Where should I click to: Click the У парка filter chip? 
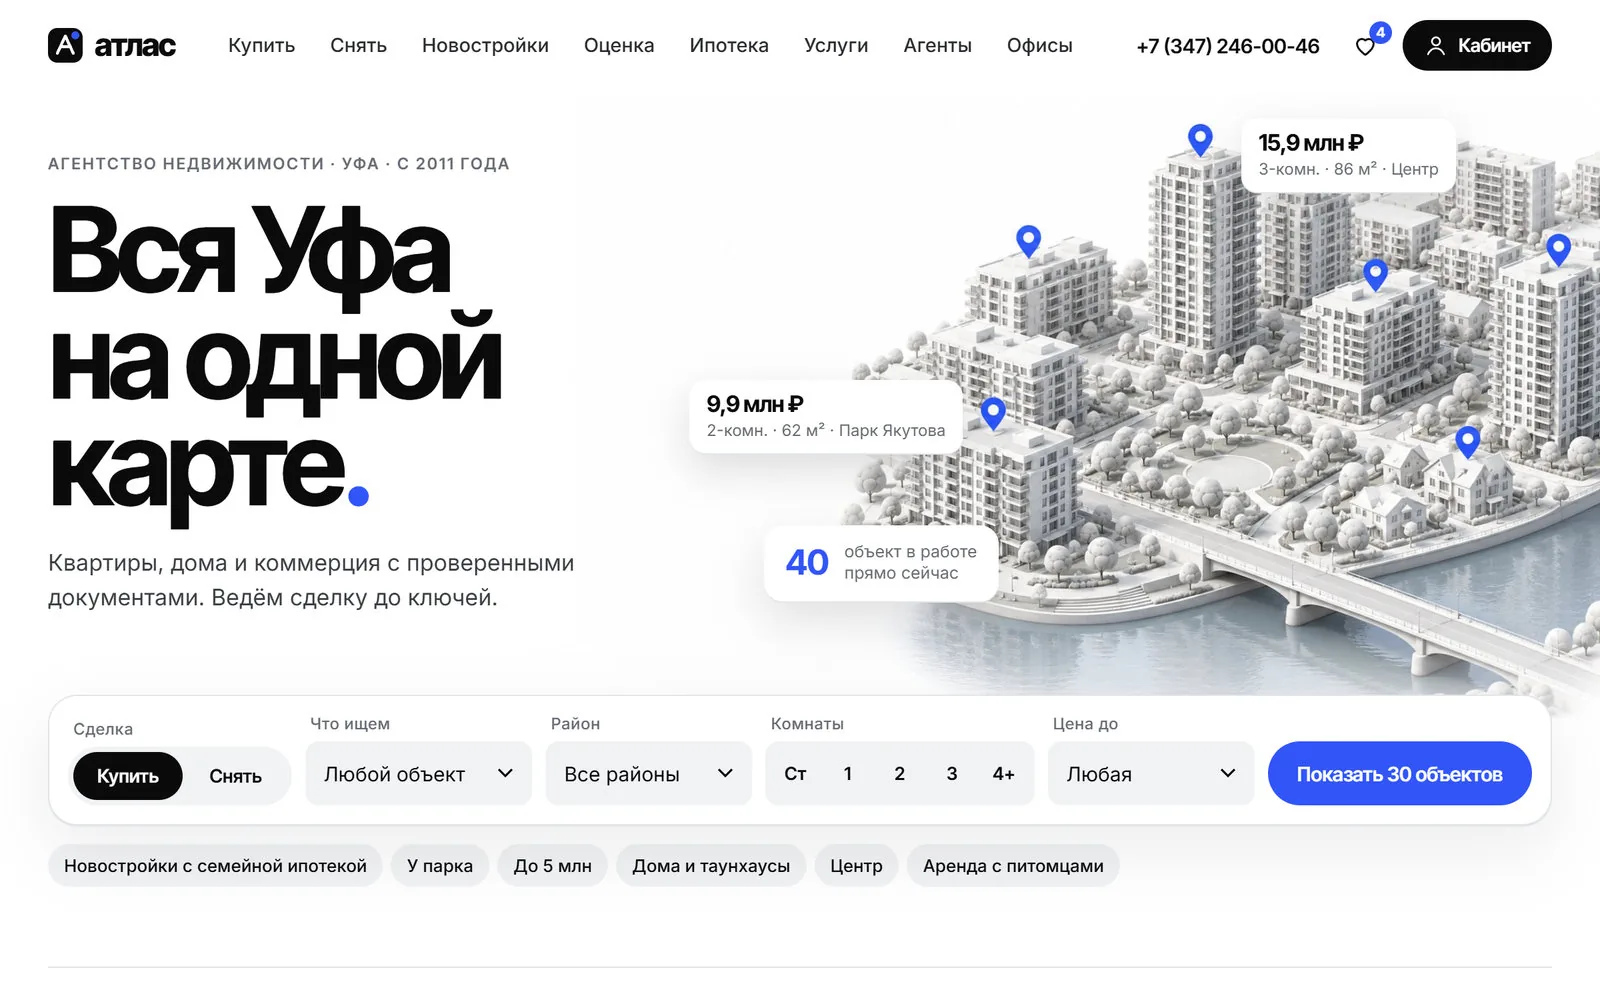pyautogui.click(x=440, y=866)
